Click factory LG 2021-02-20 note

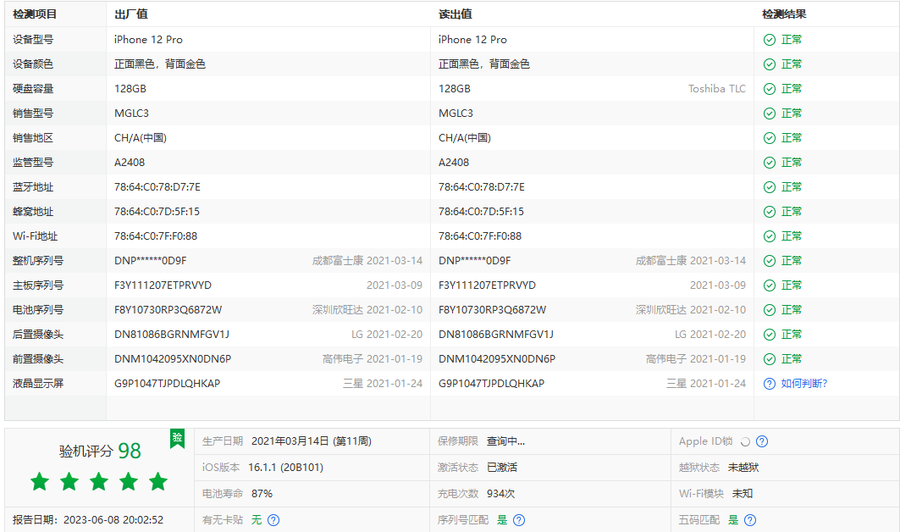click(x=387, y=334)
